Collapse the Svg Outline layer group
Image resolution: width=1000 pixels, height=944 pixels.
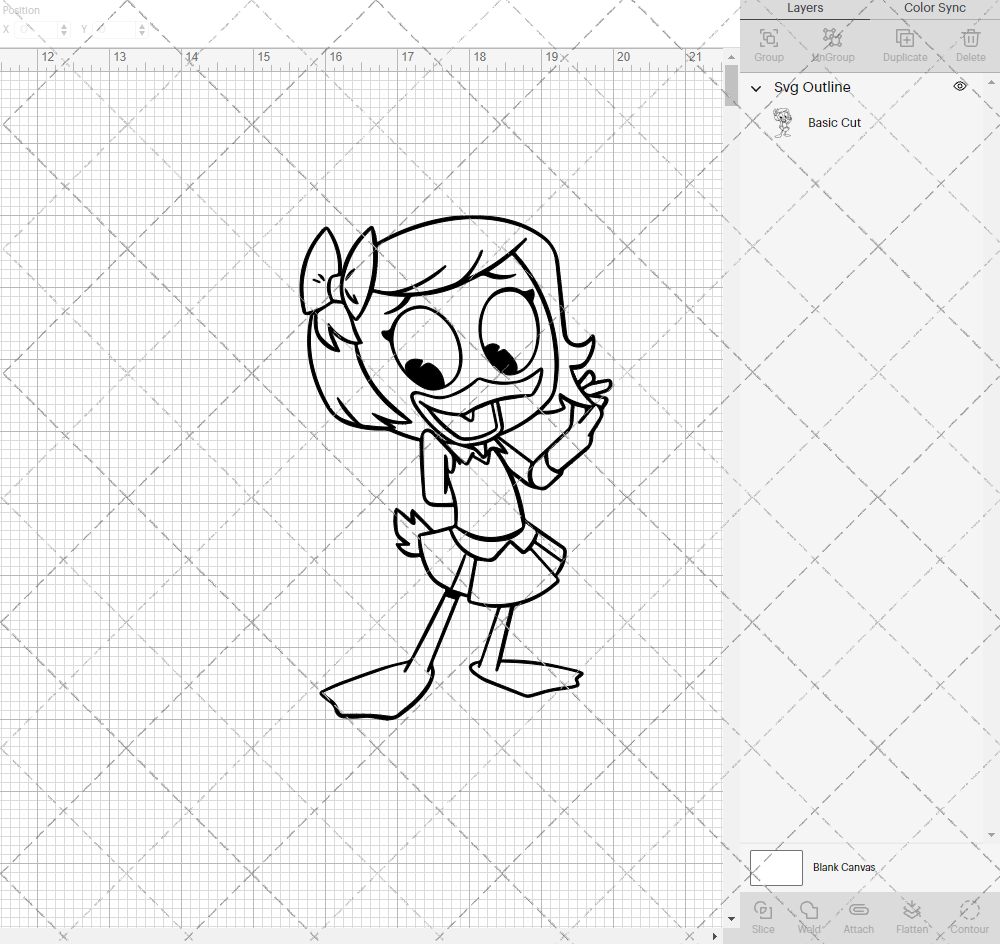(x=756, y=88)
